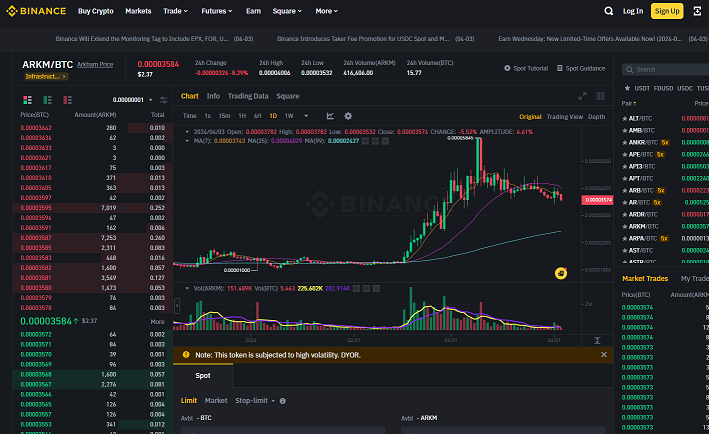This screenshot has height=434, width=709.
Task: Switch chart to Depth view
Action: [x=596, y=117]
